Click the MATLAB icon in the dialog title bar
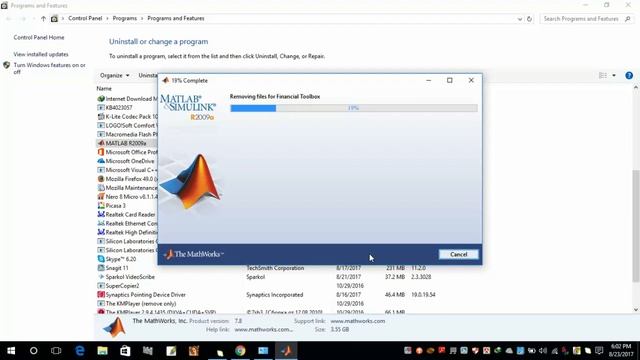The height and width of the screenshot is (360, 640). [165, 80]
